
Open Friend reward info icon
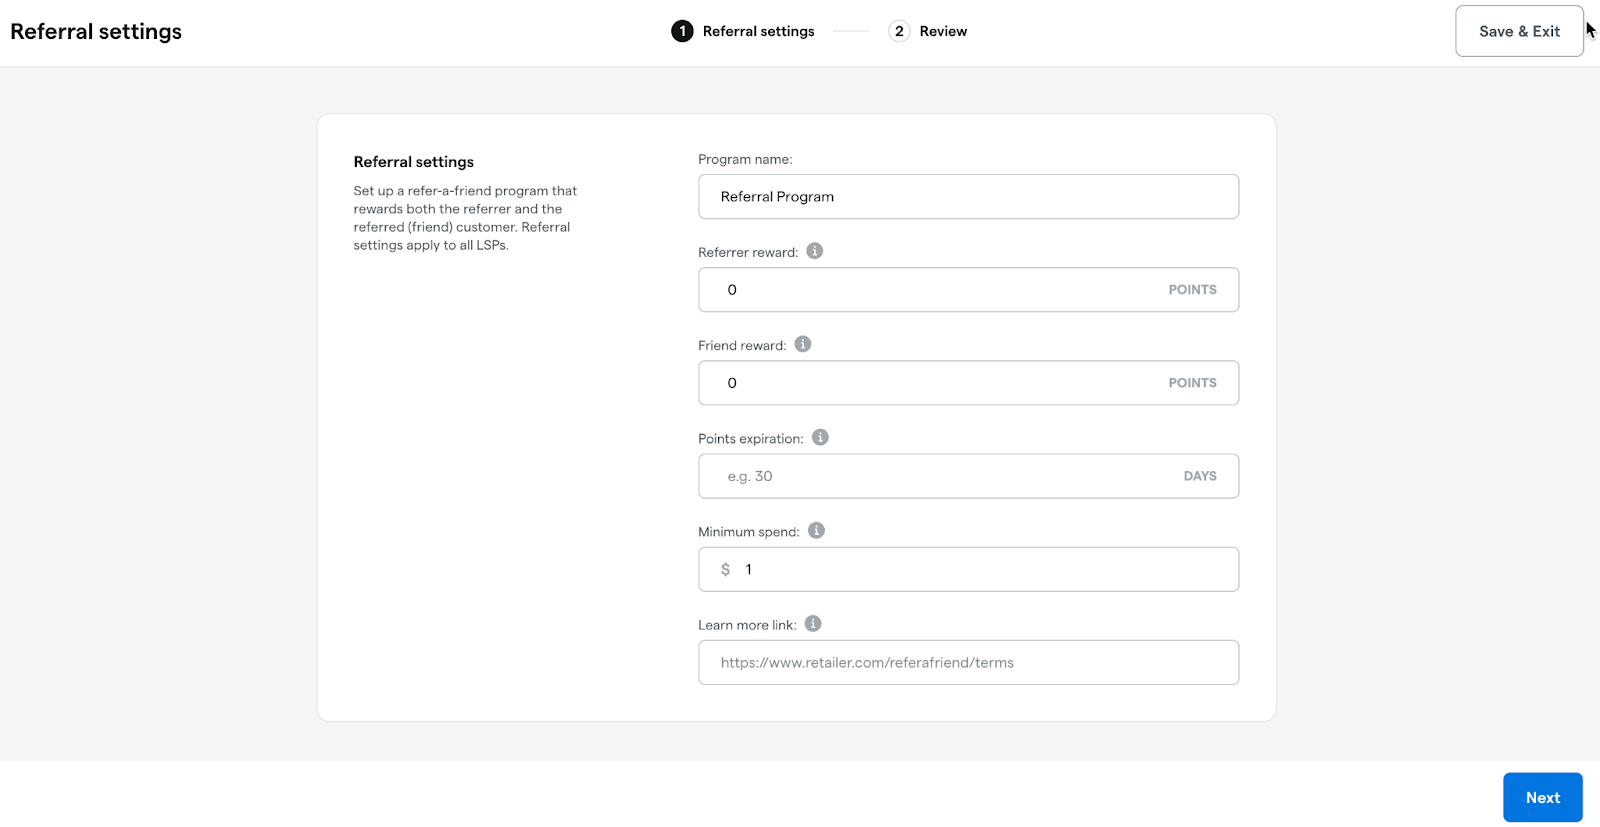pos(803,344)
